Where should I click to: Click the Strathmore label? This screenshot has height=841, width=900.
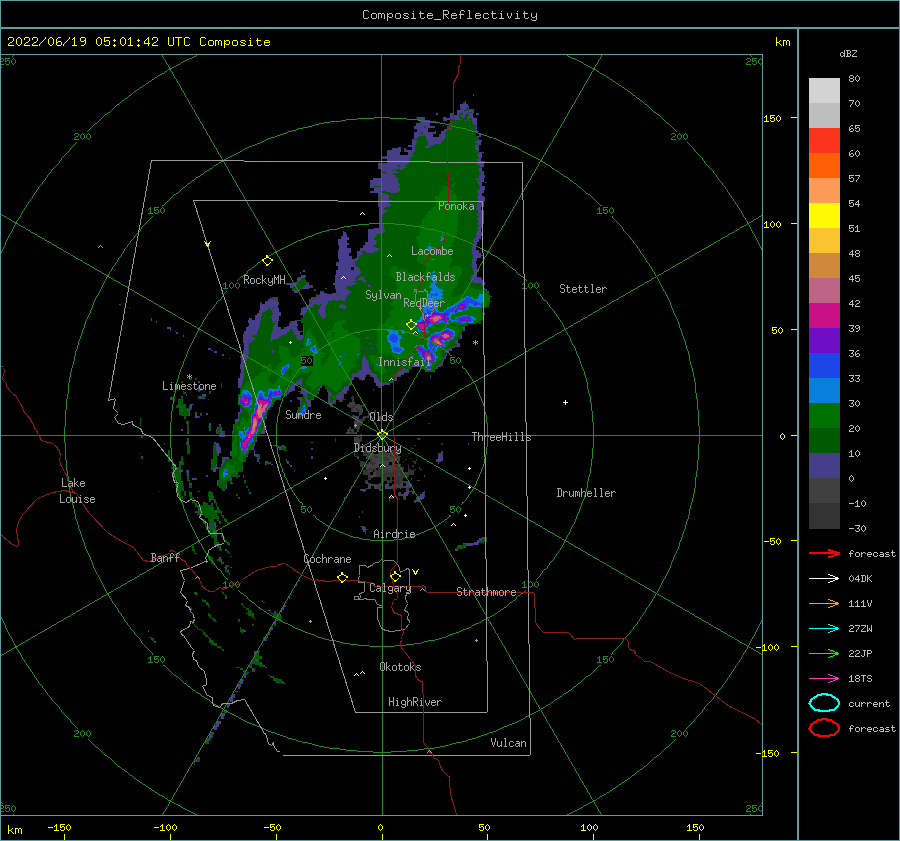tap(486, 592)
